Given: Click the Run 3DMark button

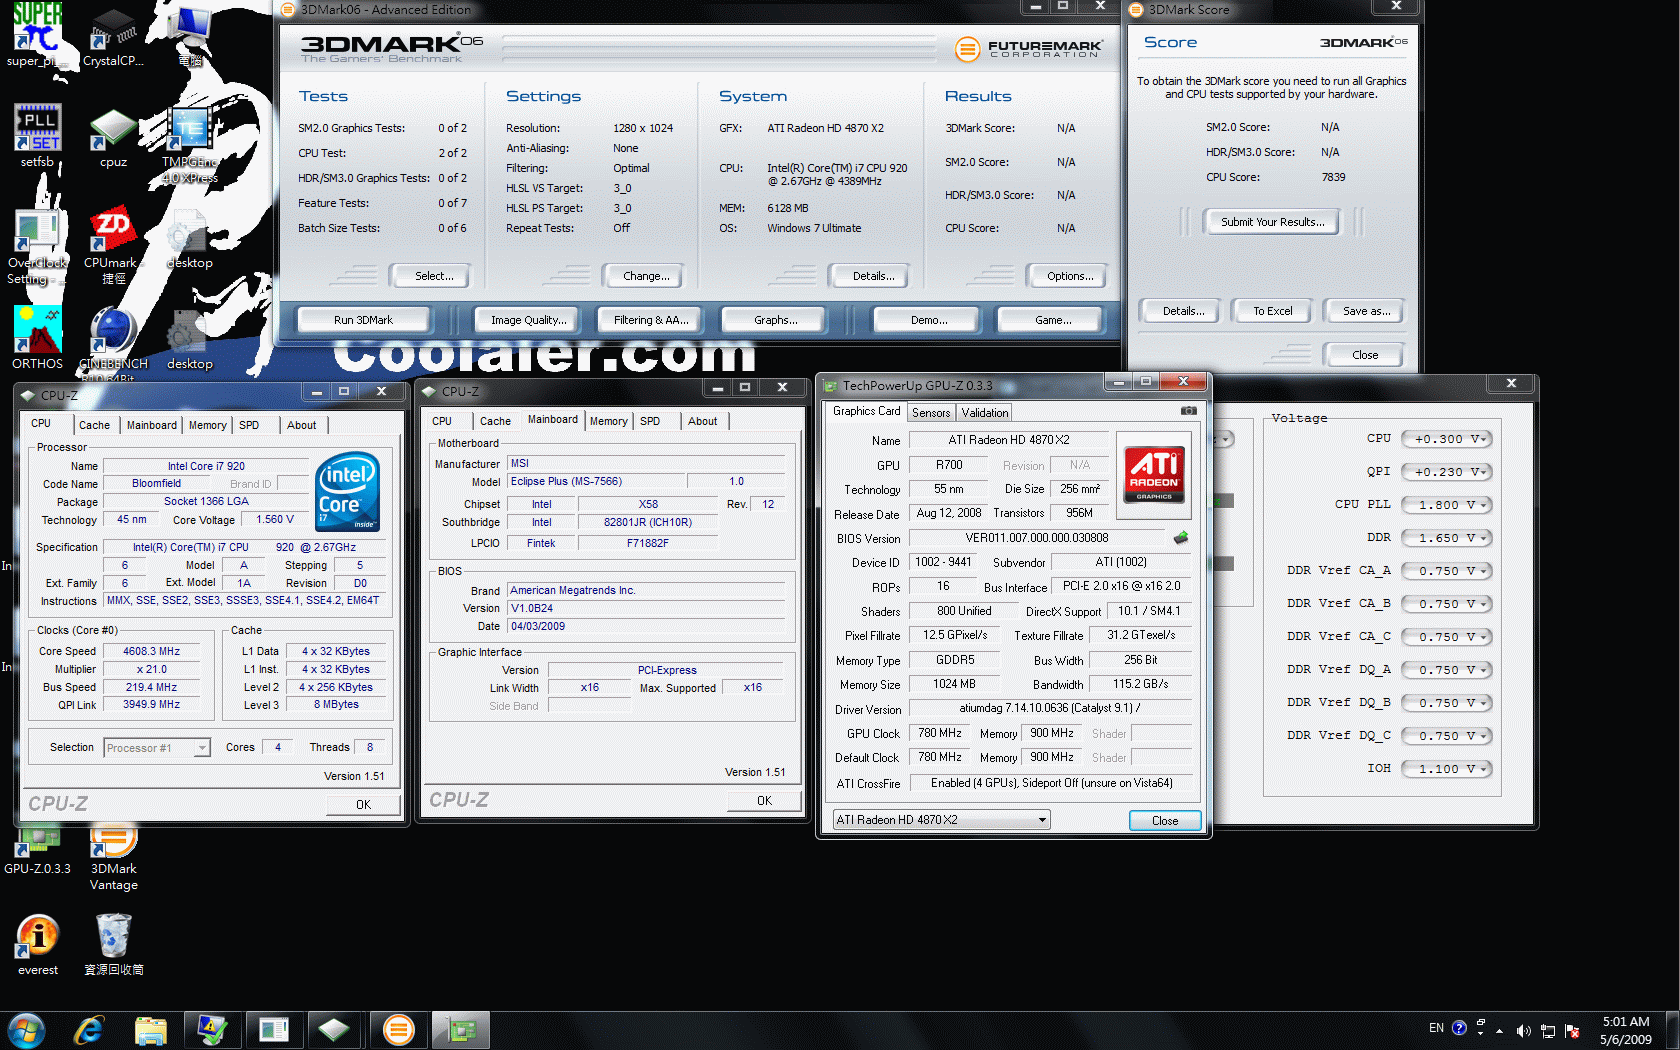Looking at the screenshot, I should 363,320.
